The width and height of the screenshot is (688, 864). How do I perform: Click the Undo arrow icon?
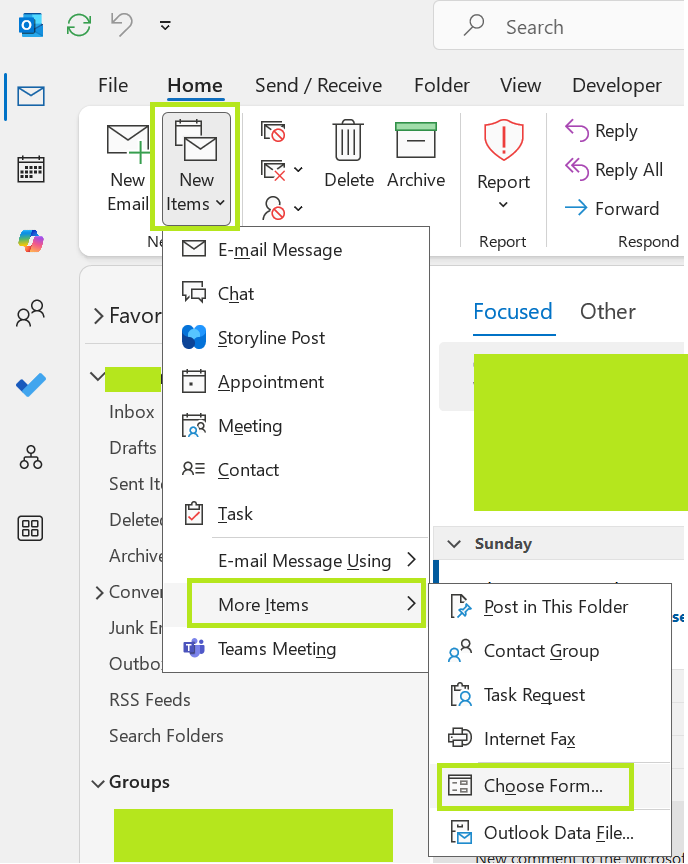point(122,25)
